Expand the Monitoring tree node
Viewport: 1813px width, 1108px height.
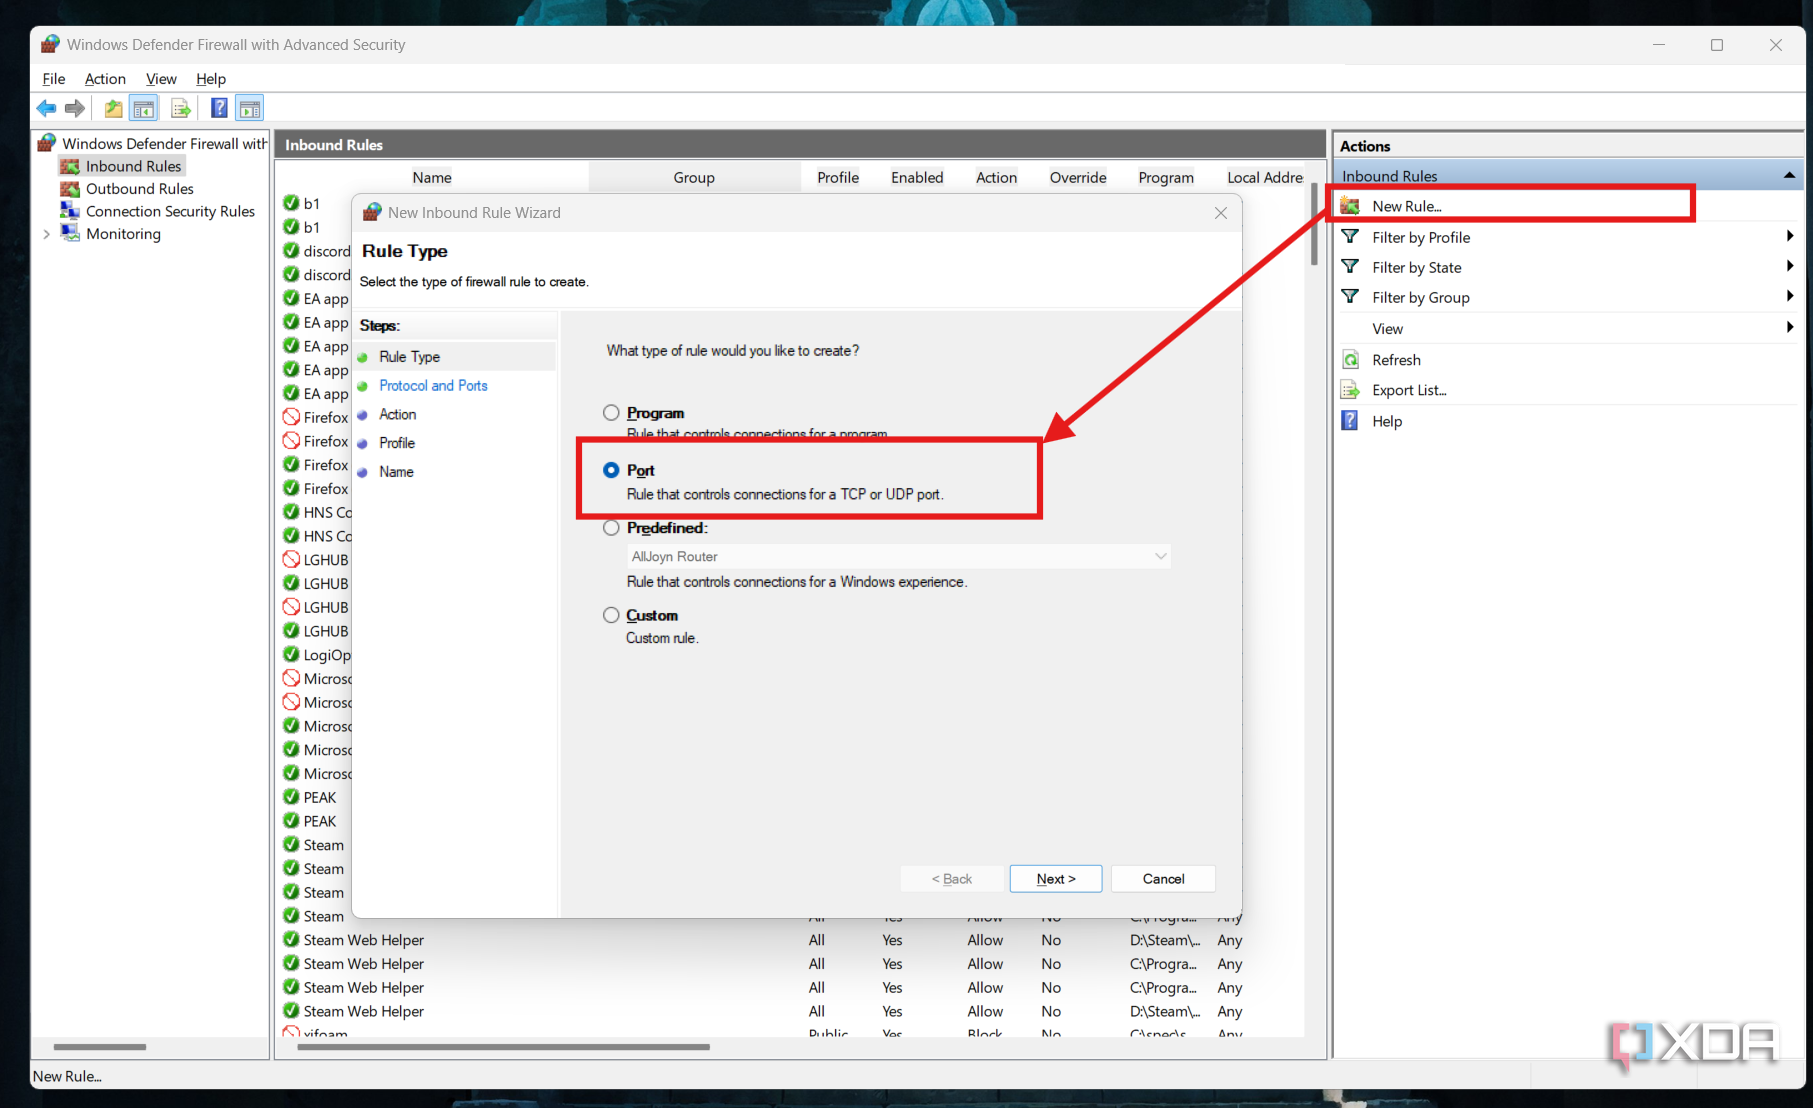pyautogui.click(x=46, y=234)
